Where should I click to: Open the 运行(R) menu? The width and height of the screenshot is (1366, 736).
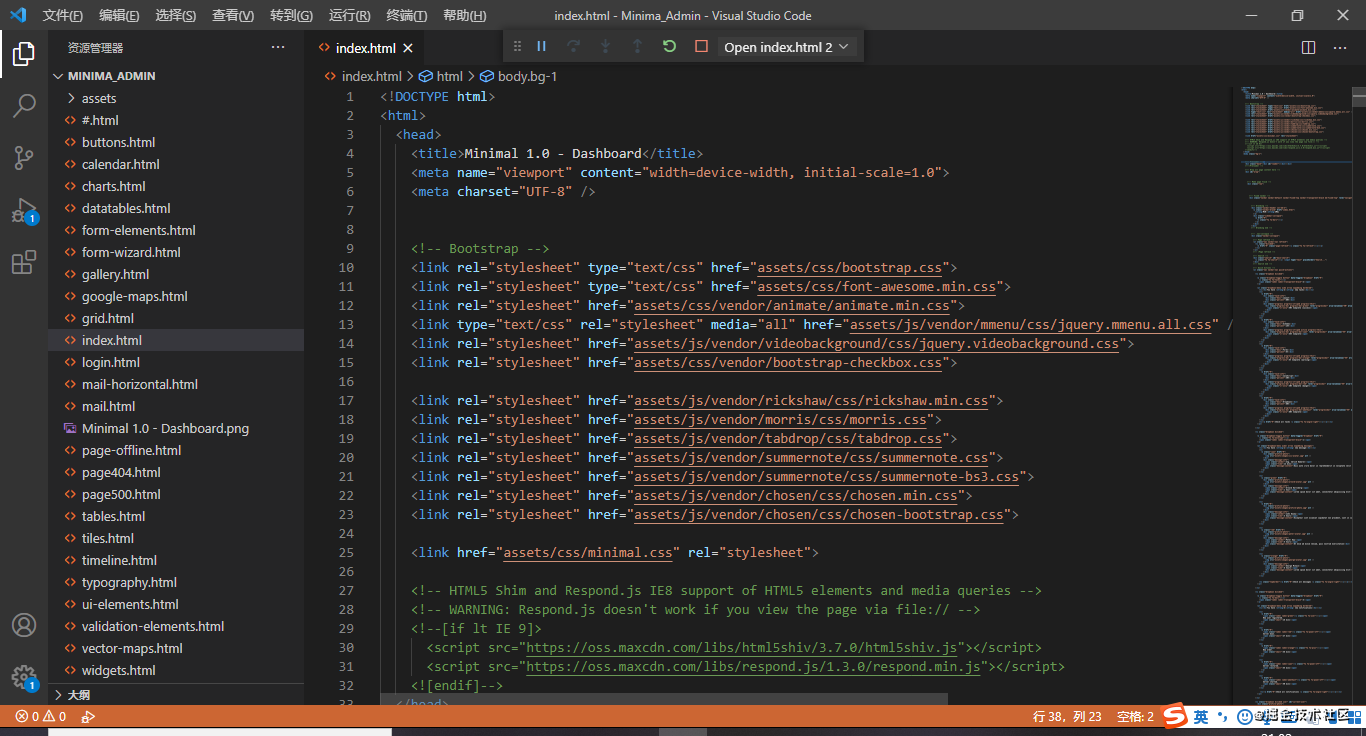349,15
